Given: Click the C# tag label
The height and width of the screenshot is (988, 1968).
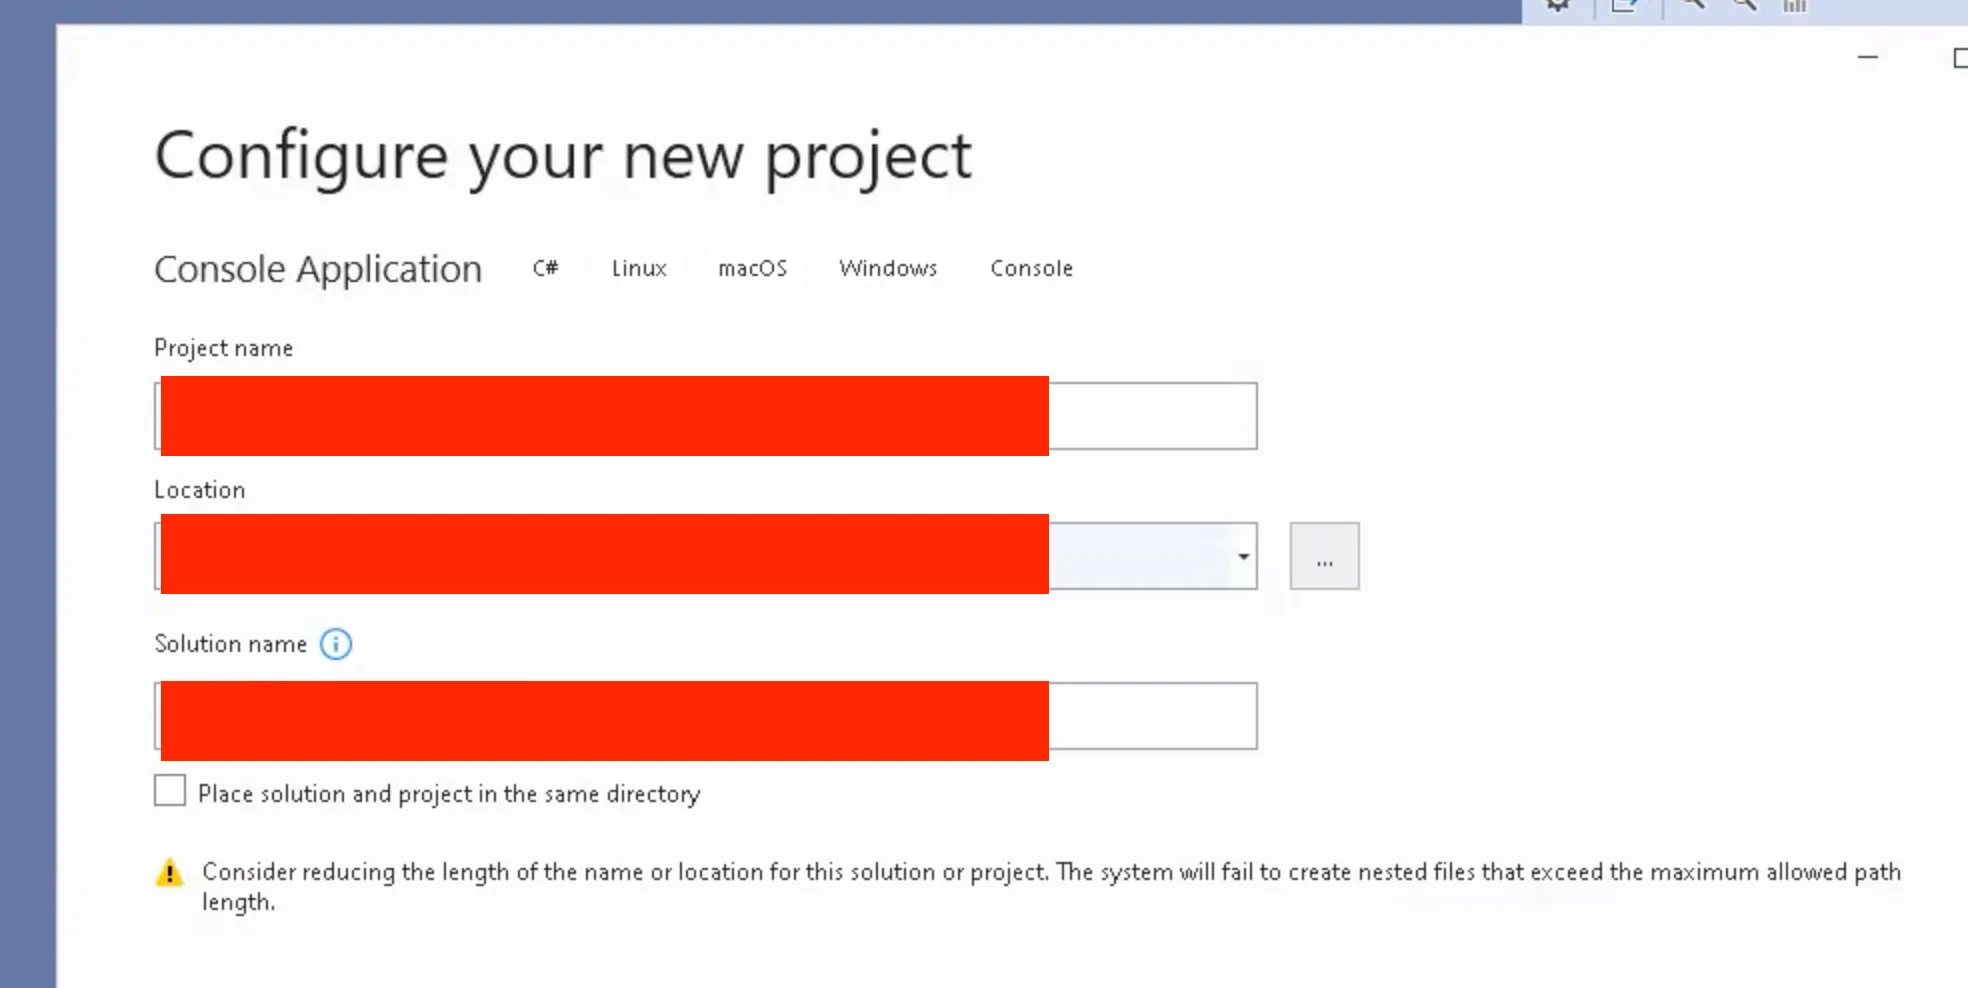Looking at the screenshot, I should 545,268.
